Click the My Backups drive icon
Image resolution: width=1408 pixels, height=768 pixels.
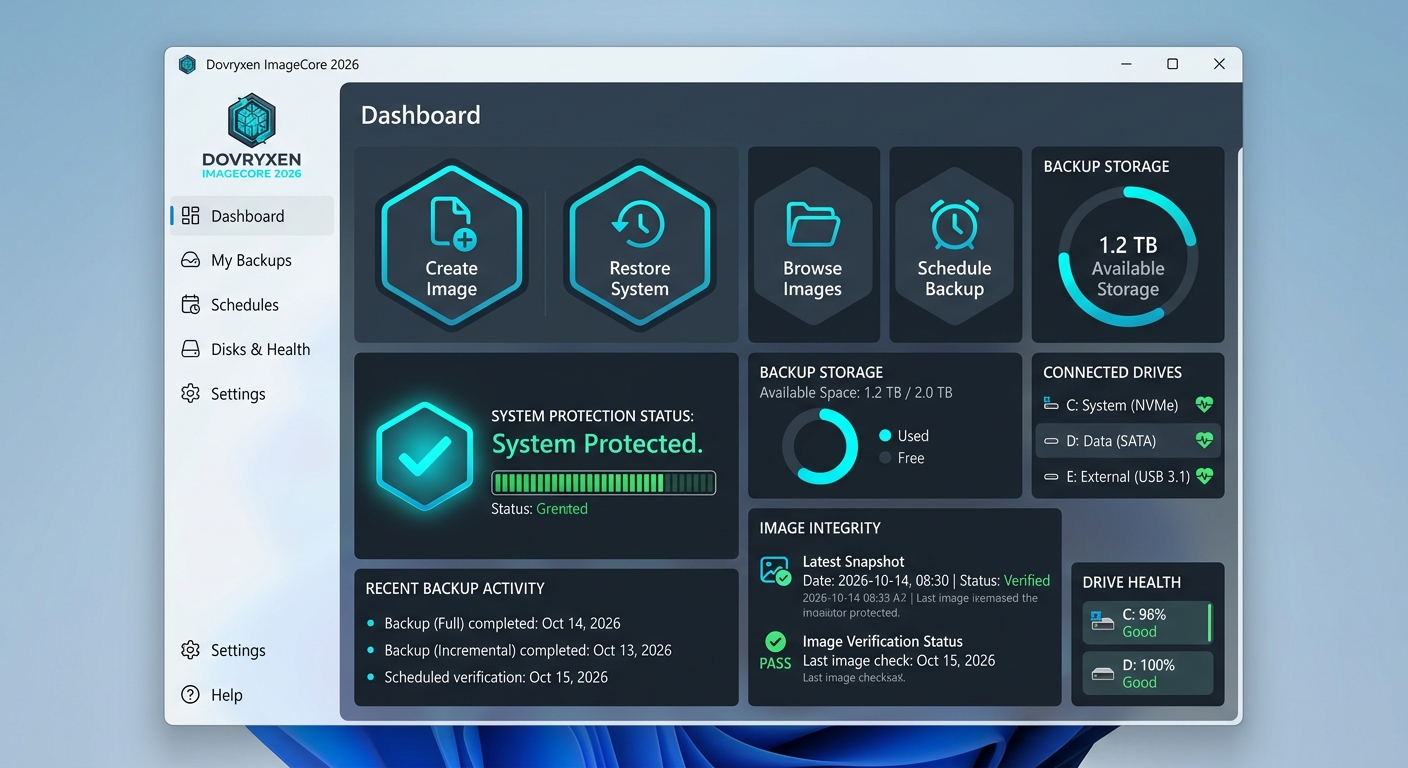[190, 260]
